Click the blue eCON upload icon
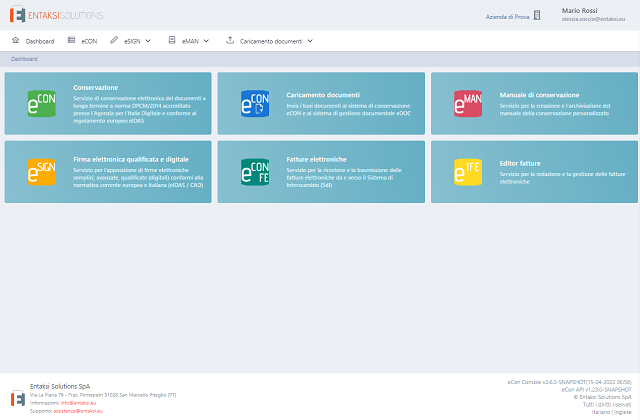The width and height of the screenshot is (640, 420). 255,104
